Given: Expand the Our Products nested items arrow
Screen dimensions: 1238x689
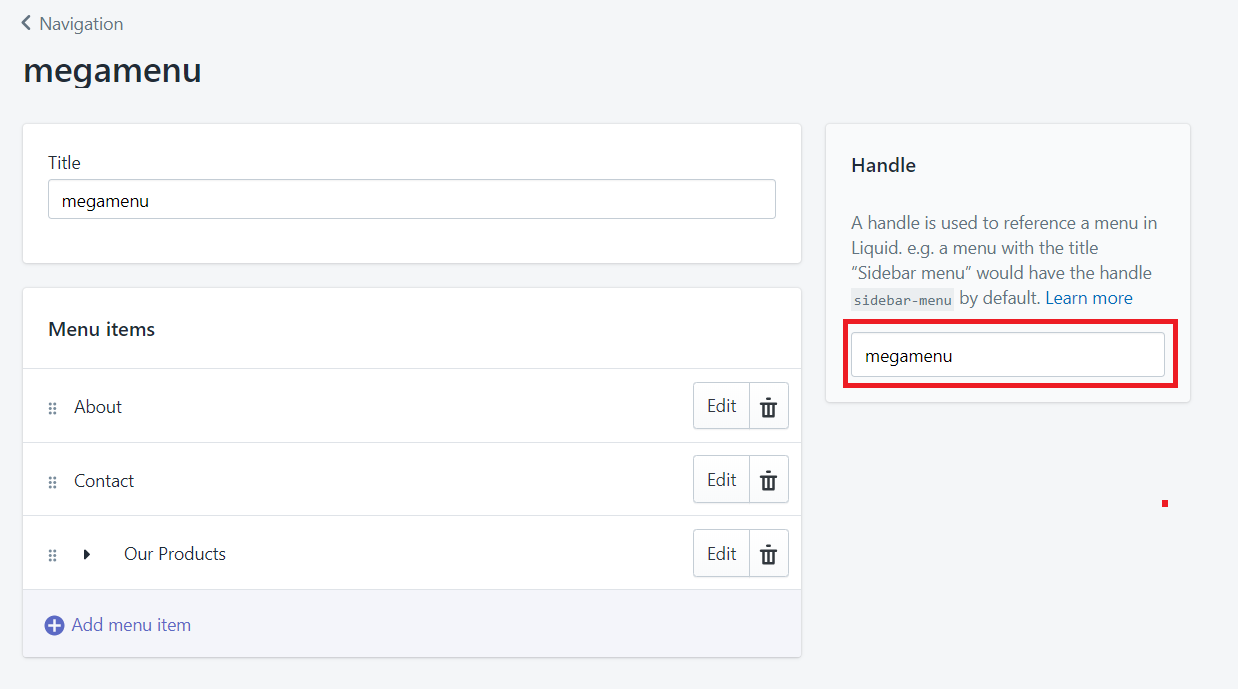Looking at the screenshot, I should tap(87, 554).
